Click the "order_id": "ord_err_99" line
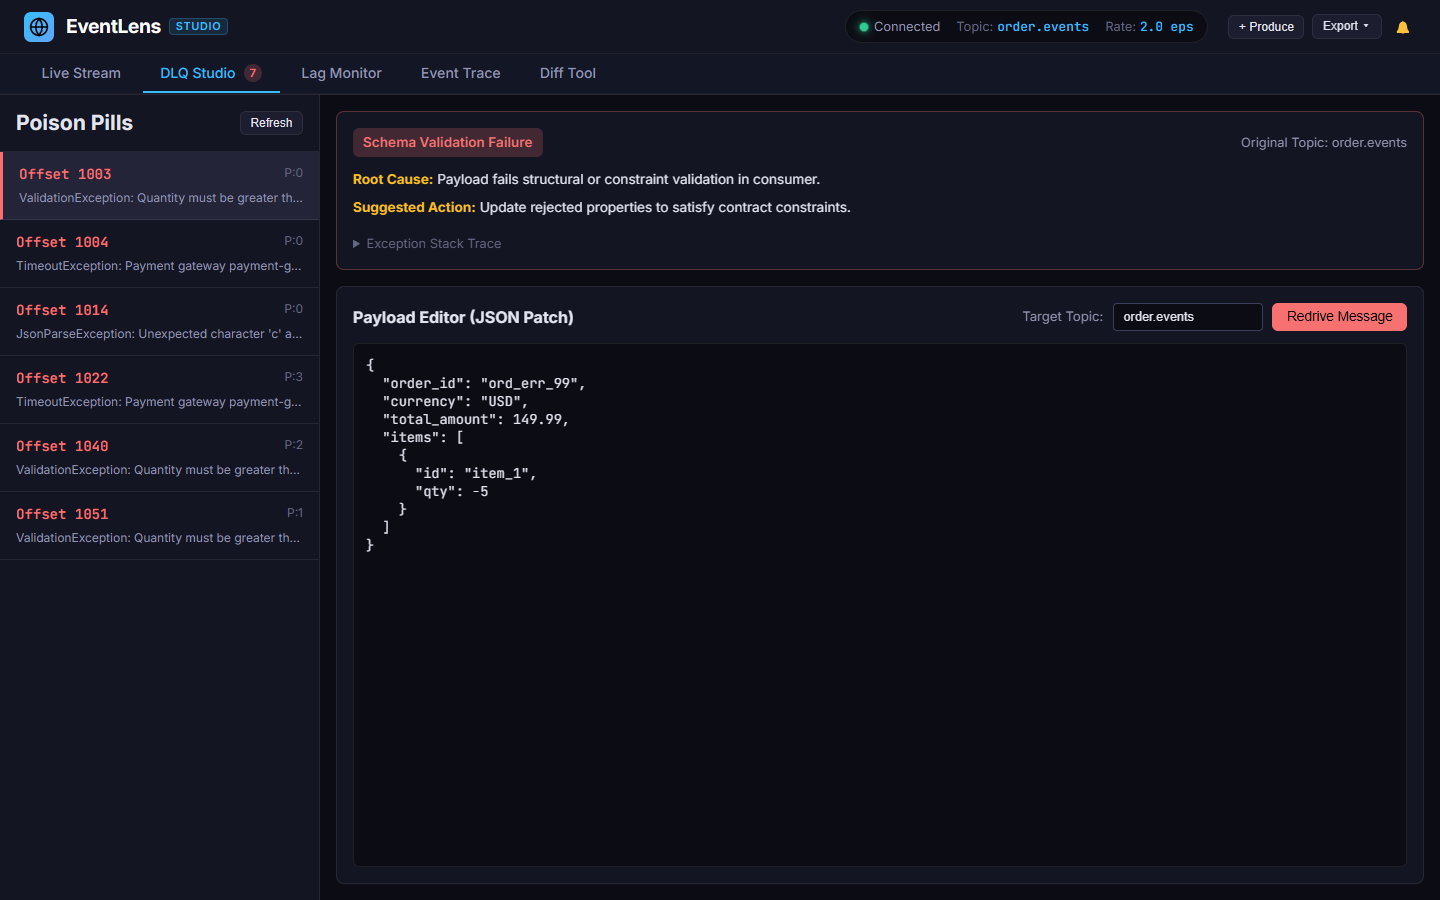The width and height of the screenshot is (1440, 900). click(484, 384)
